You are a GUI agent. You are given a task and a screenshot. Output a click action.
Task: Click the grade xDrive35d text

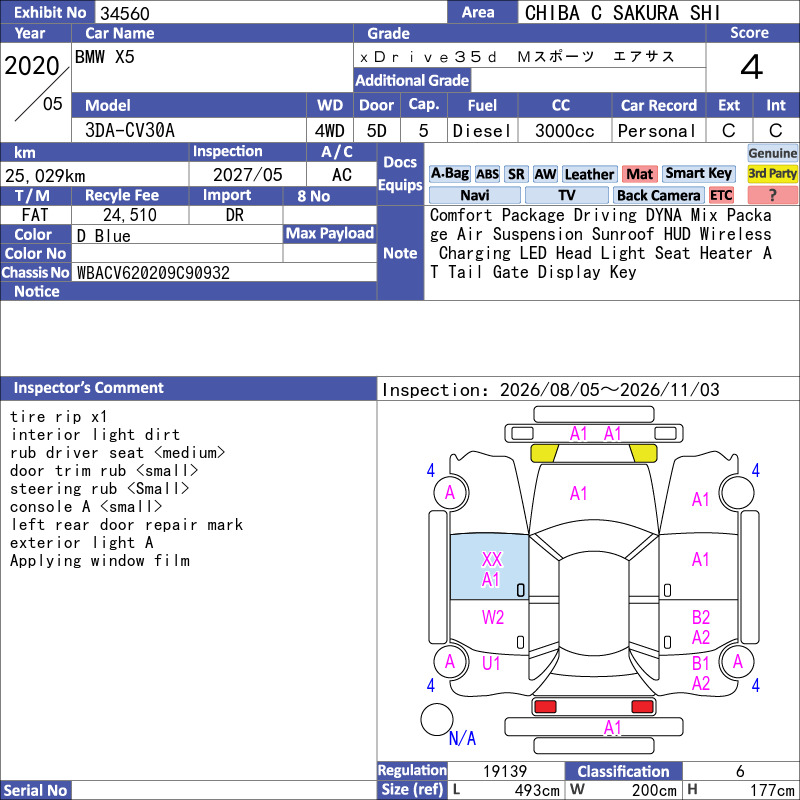coord(428,57)
